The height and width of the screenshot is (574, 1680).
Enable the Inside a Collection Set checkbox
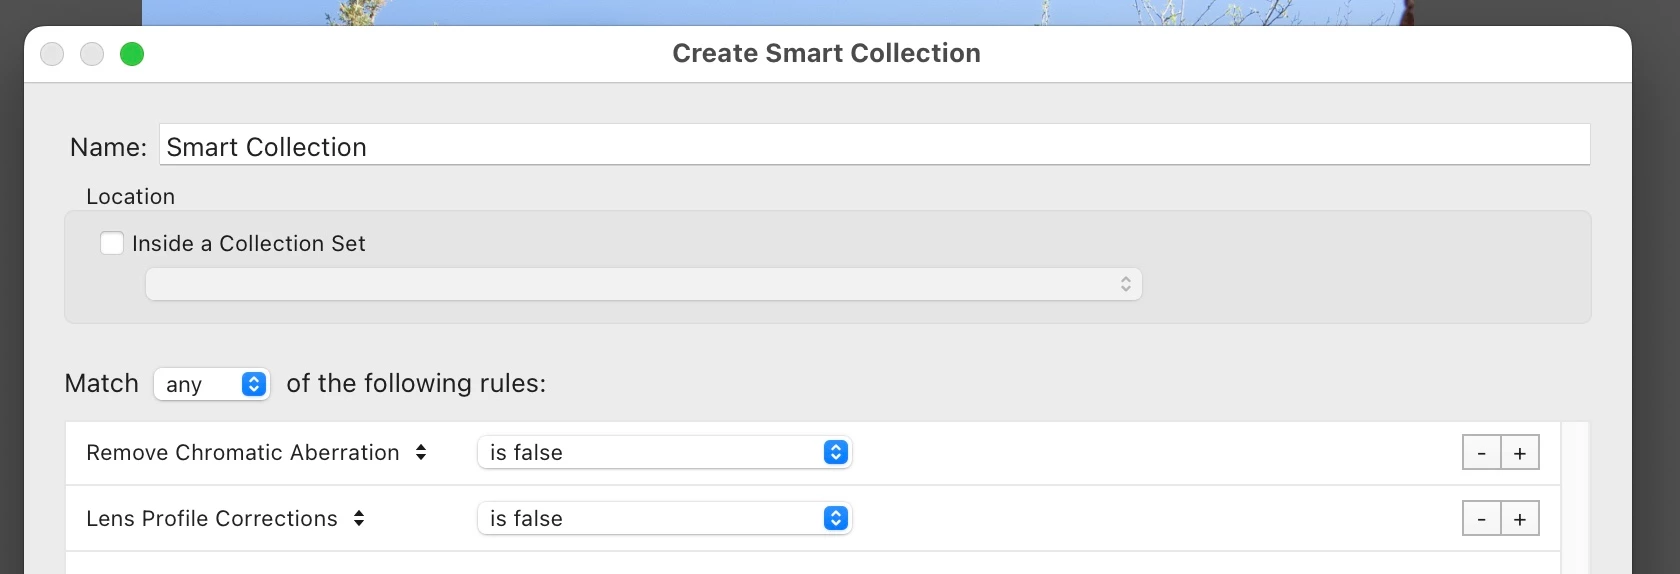point(112,243)
